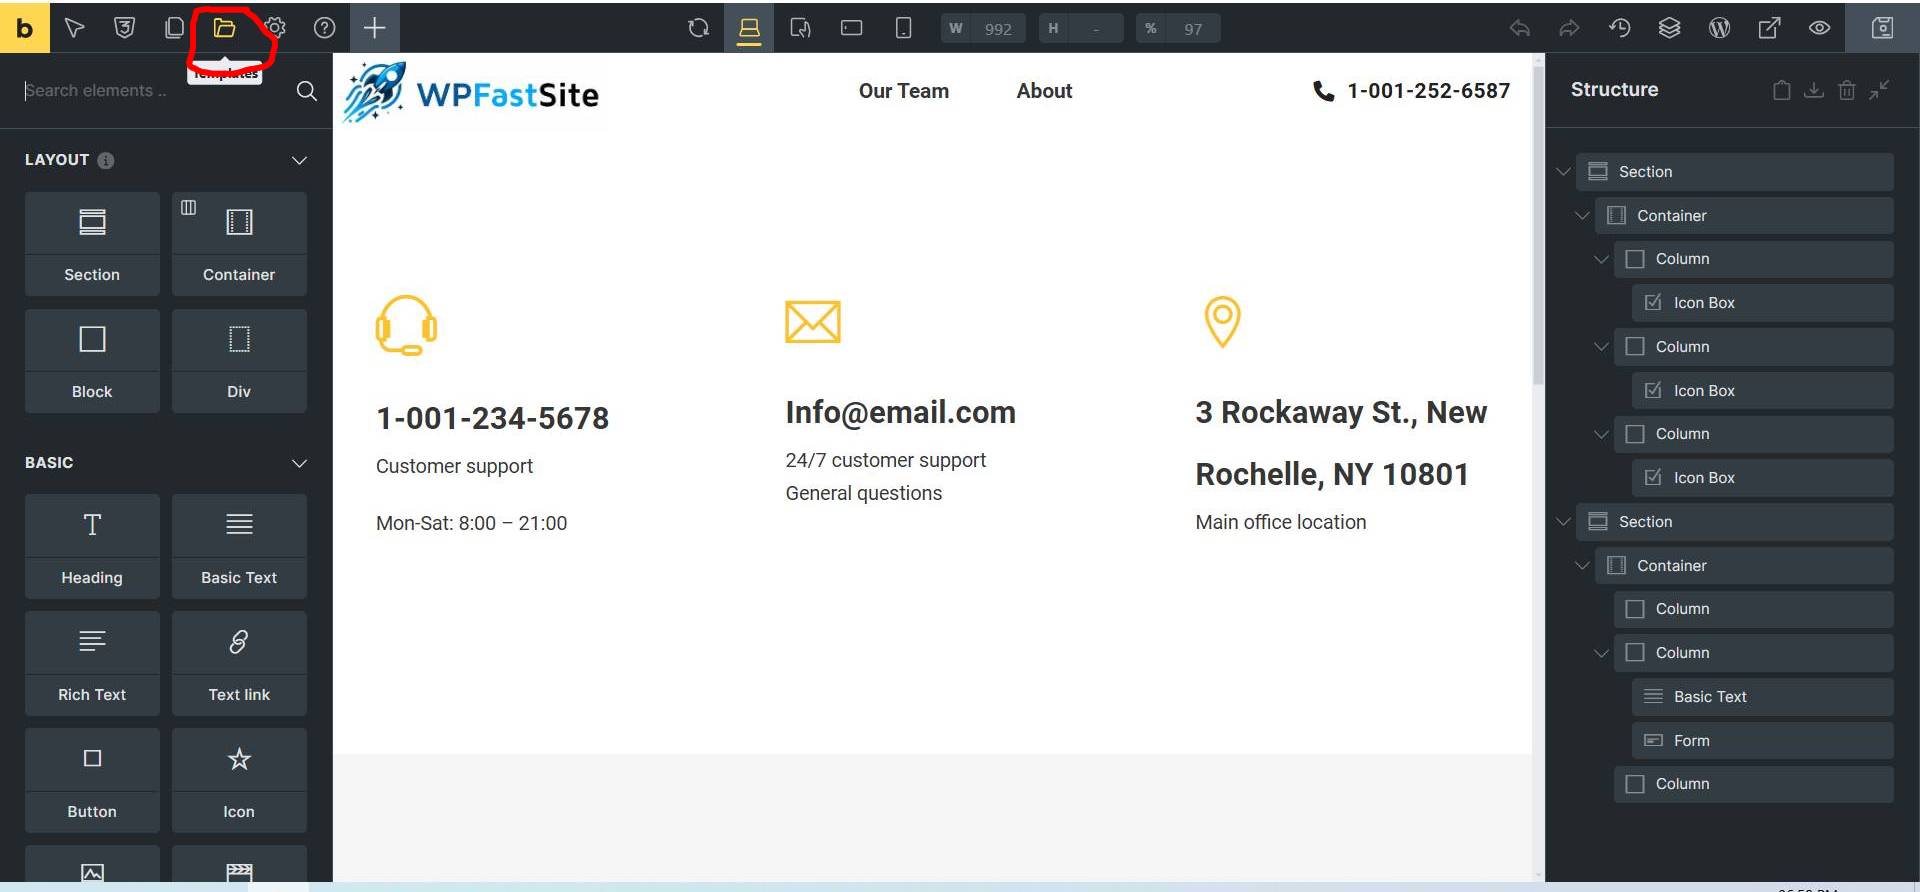Click the canvas height H field

(x=1080, y=29)
